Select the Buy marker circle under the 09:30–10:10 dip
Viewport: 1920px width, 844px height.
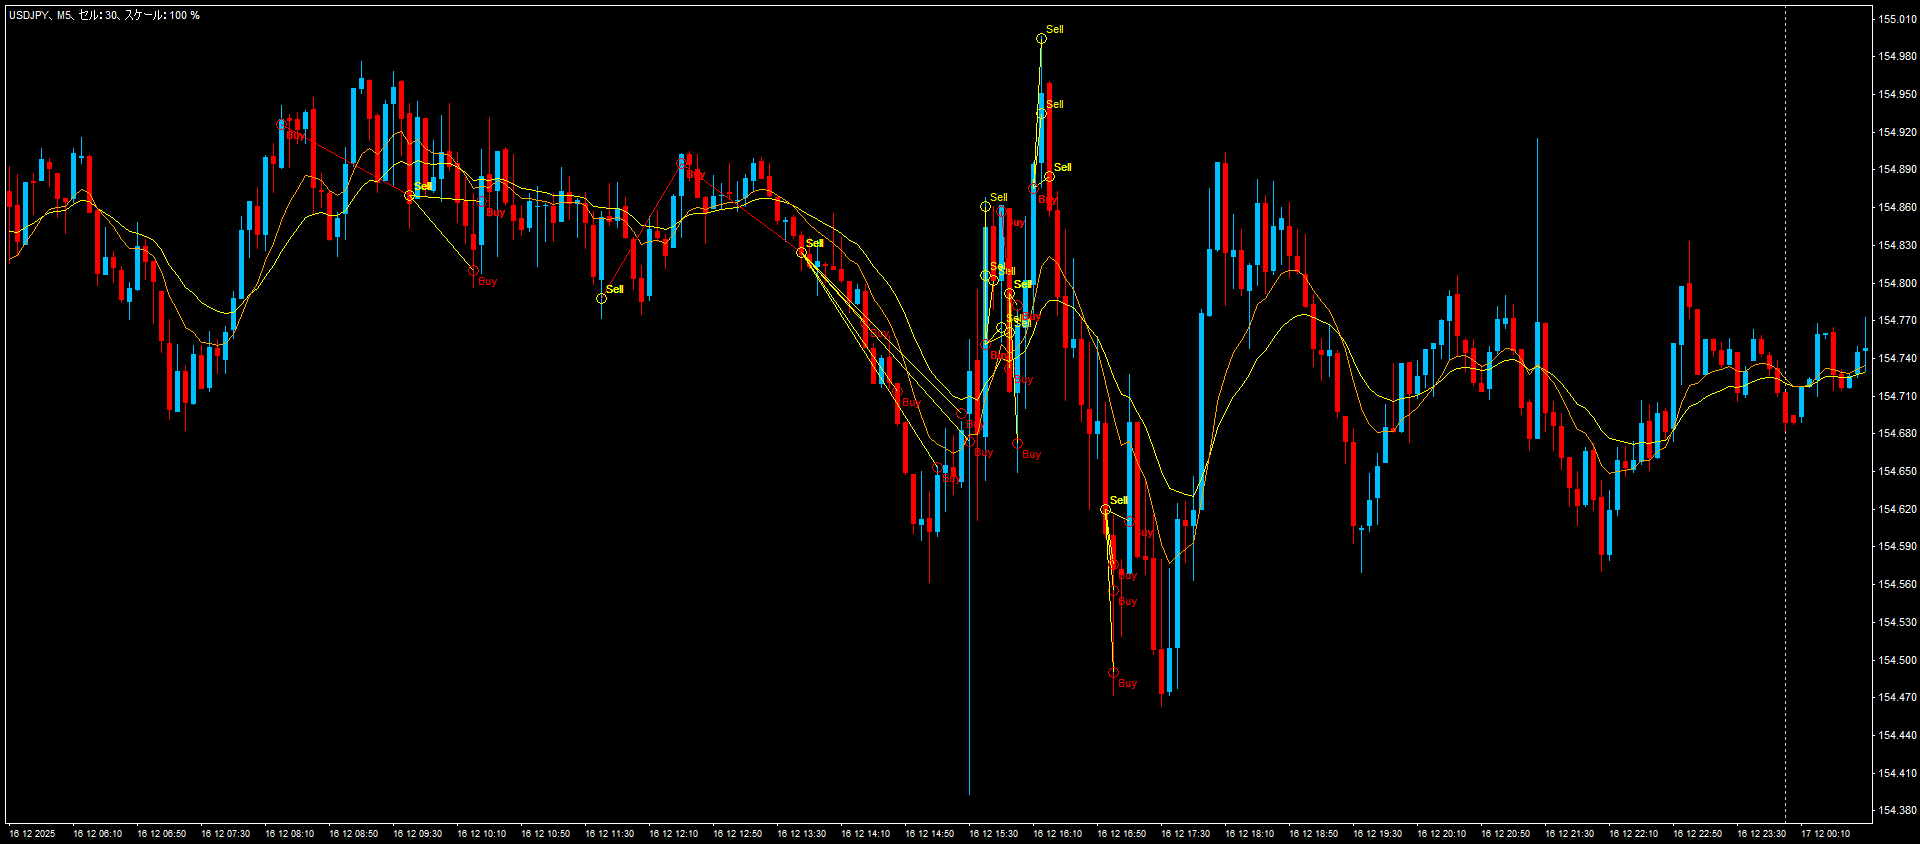click(473, 271)
